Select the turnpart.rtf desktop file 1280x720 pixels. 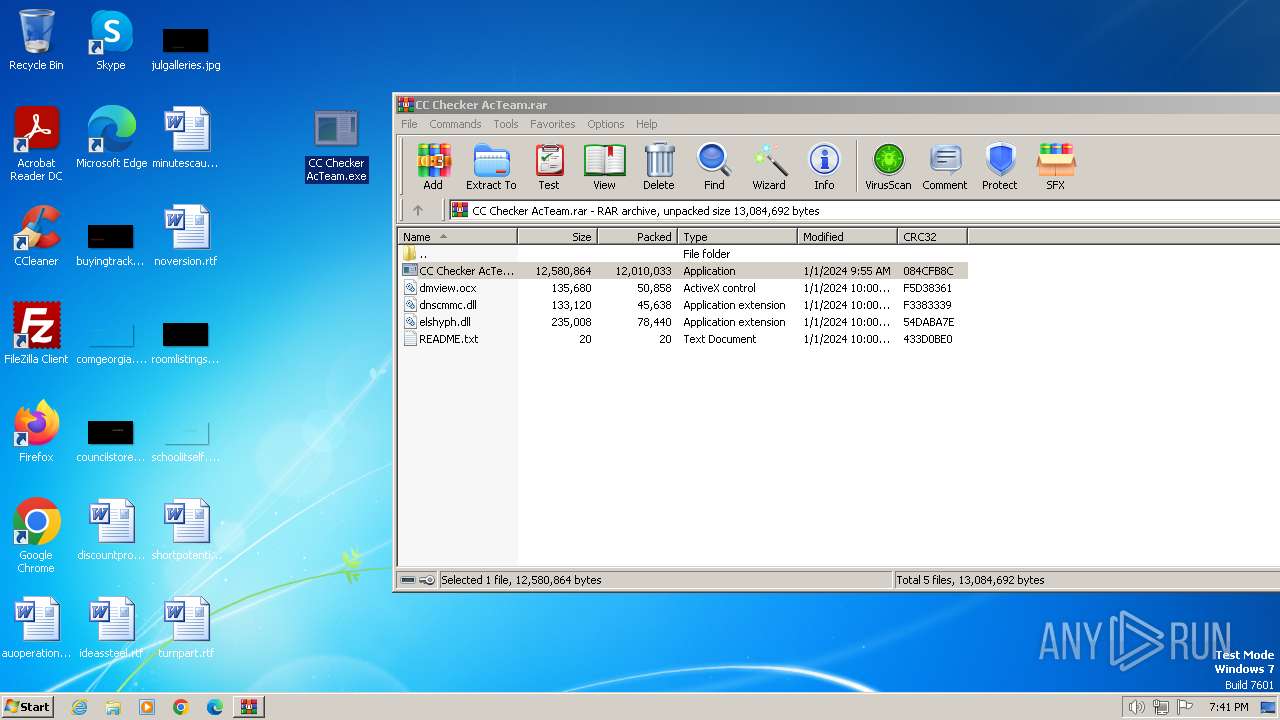(x=186, y=628)
